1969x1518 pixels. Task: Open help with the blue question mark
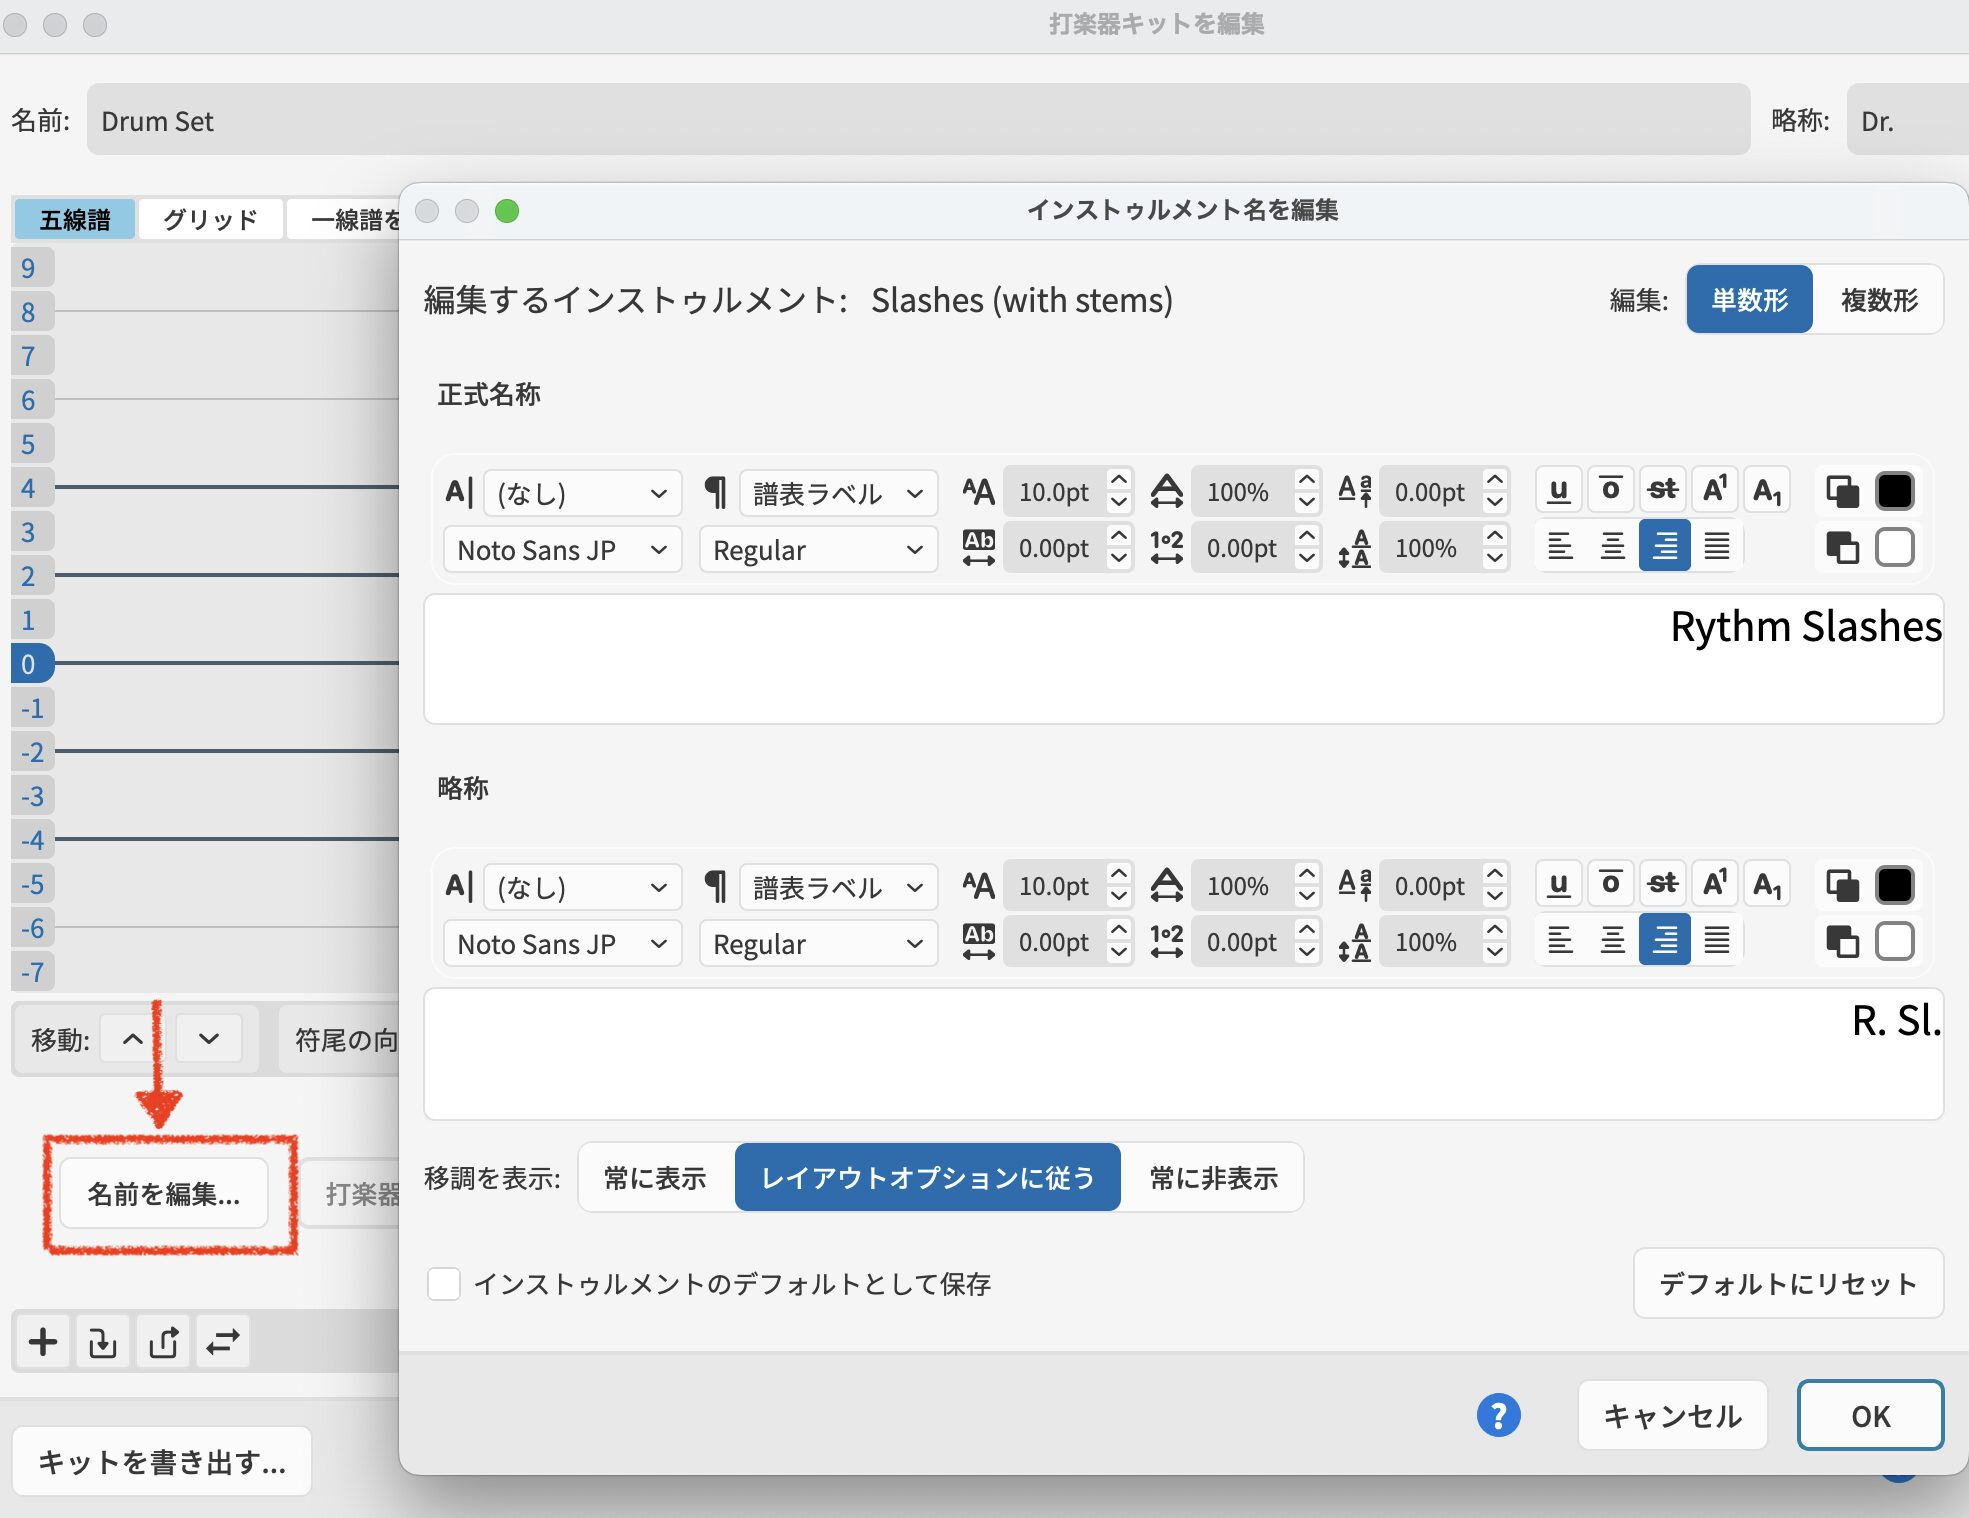tap(1498, 1415)
